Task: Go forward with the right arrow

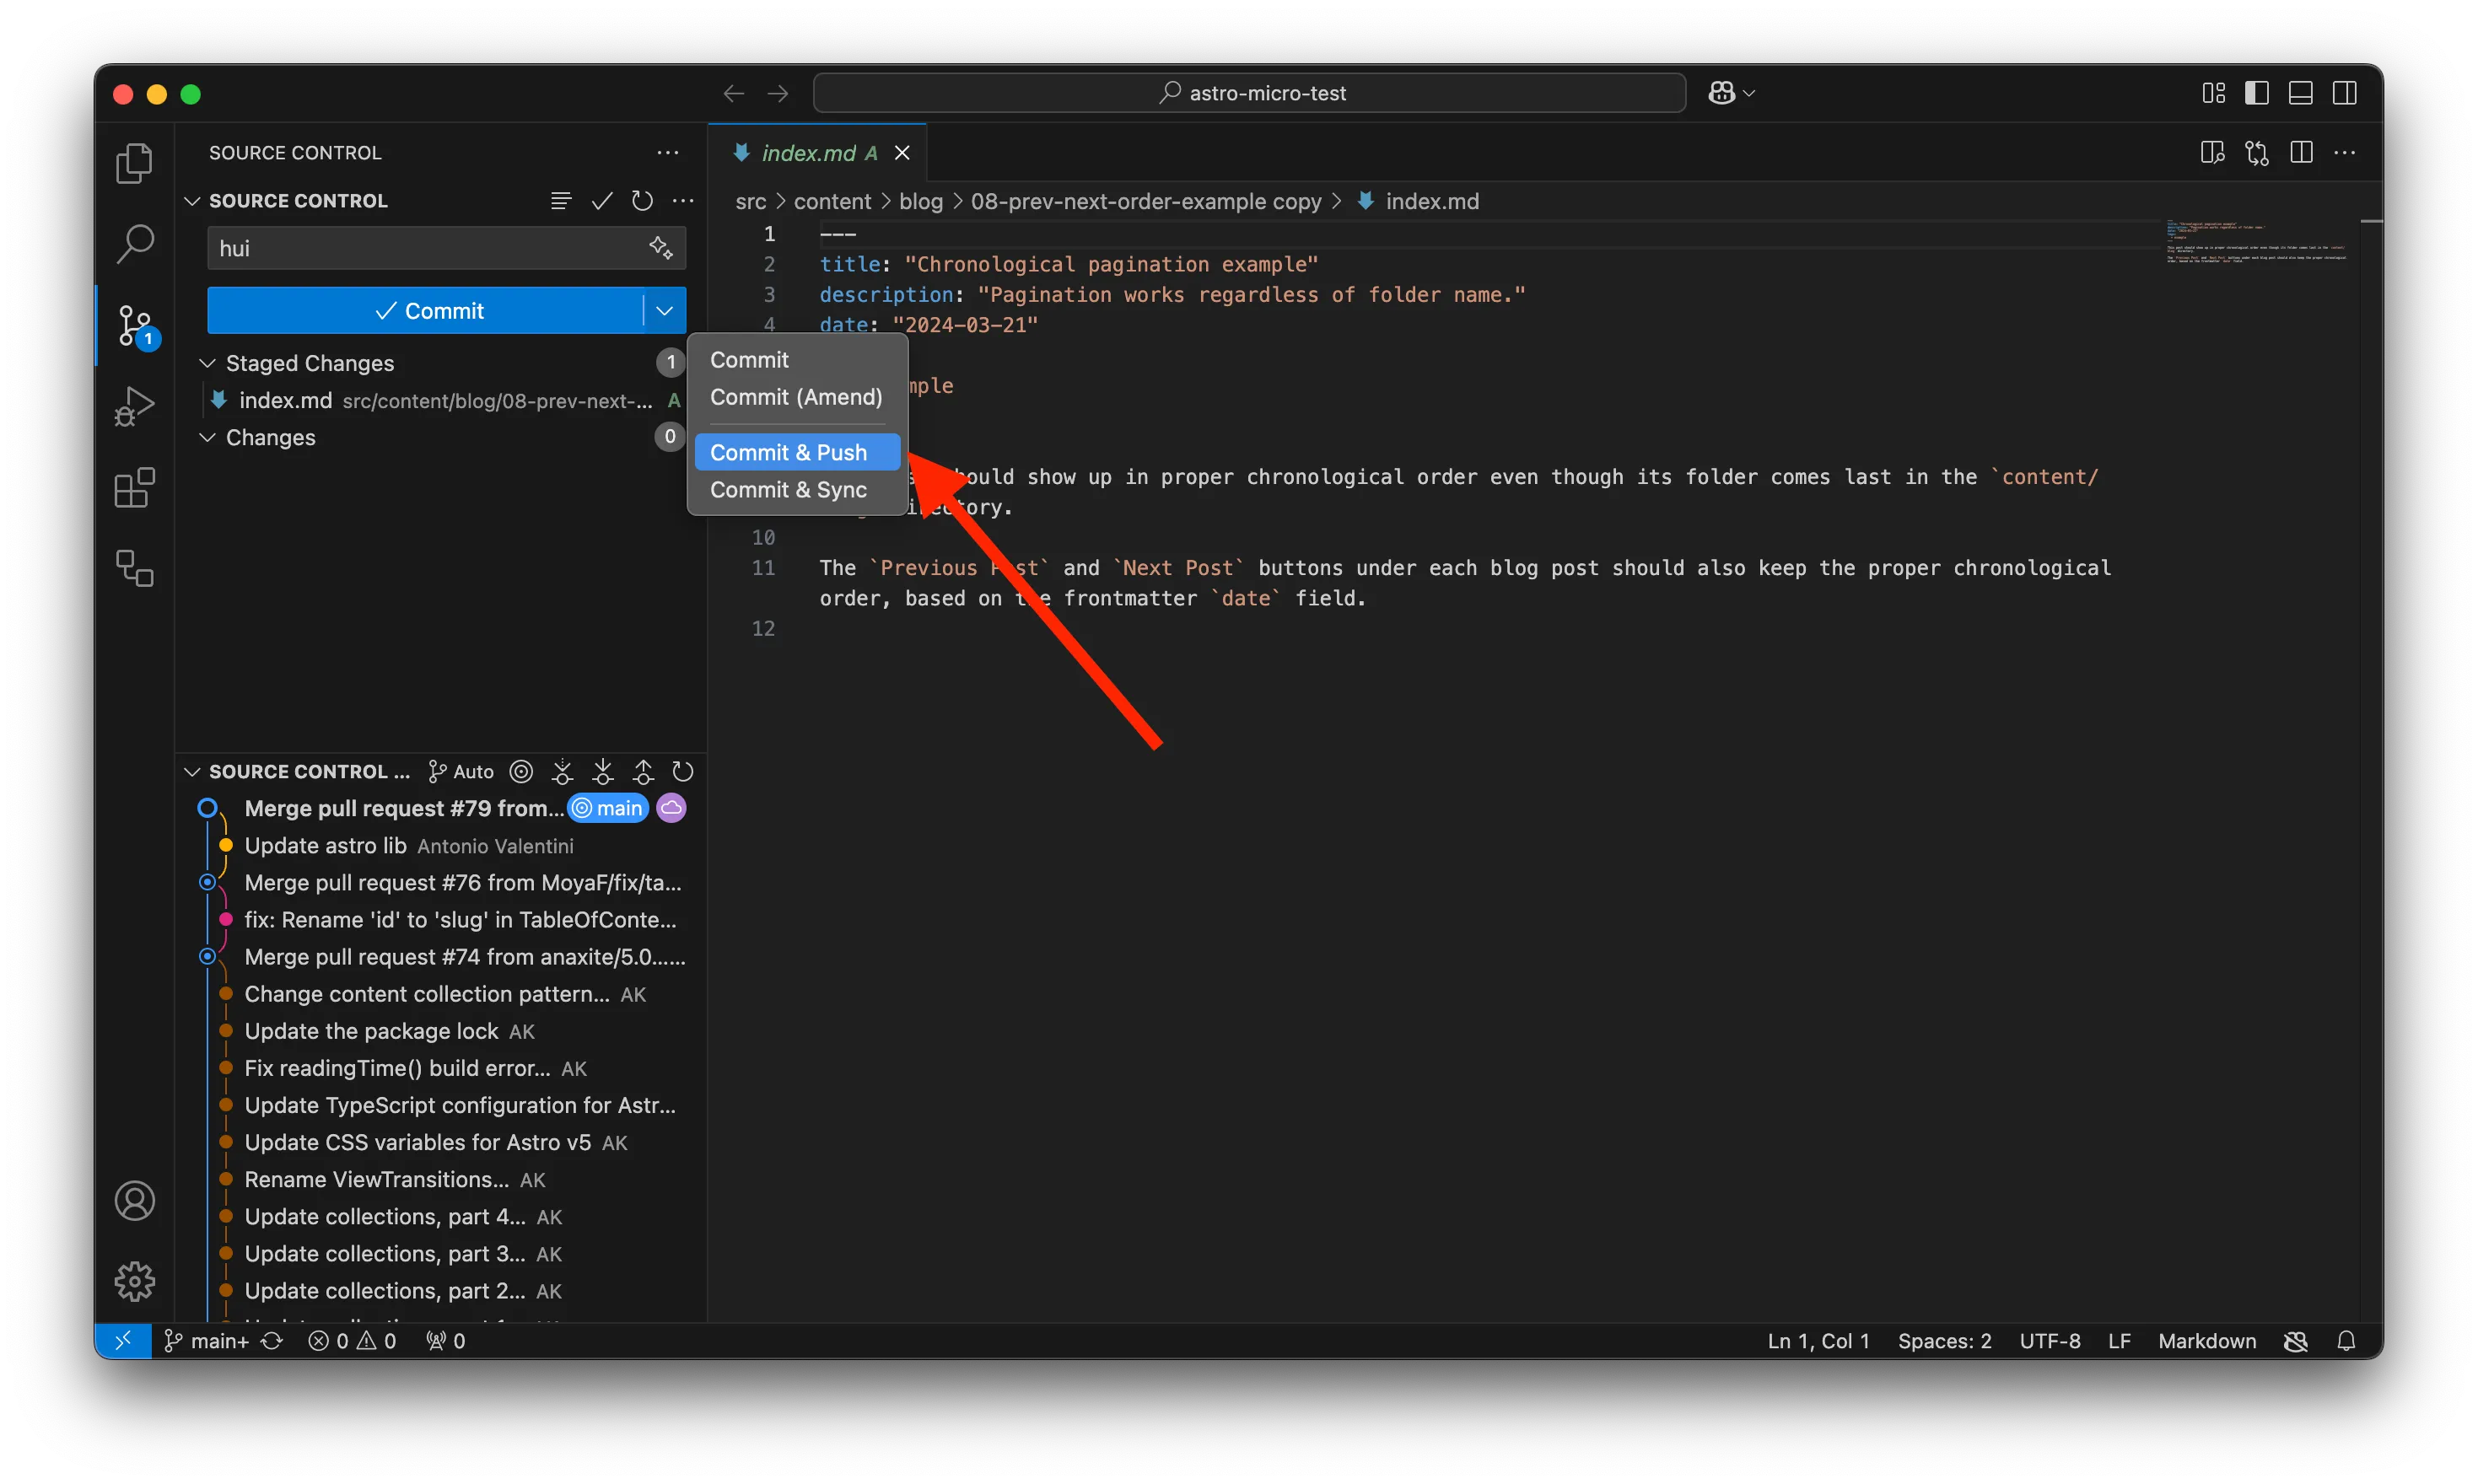Action: (778, 93)
